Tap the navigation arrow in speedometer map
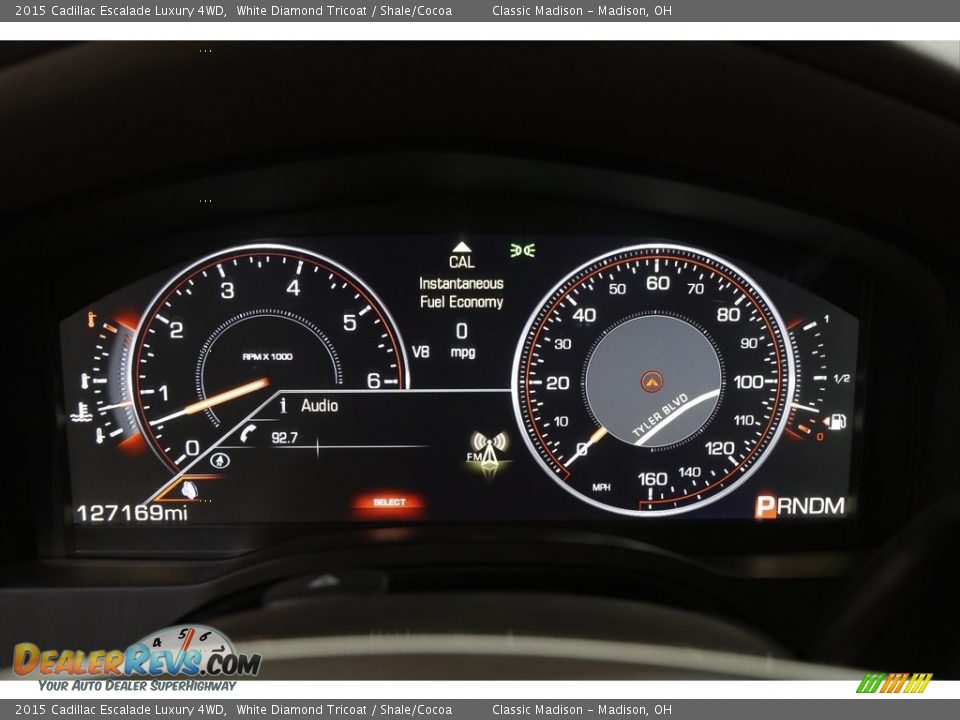 pyautogui.click(x=651, y=381)
